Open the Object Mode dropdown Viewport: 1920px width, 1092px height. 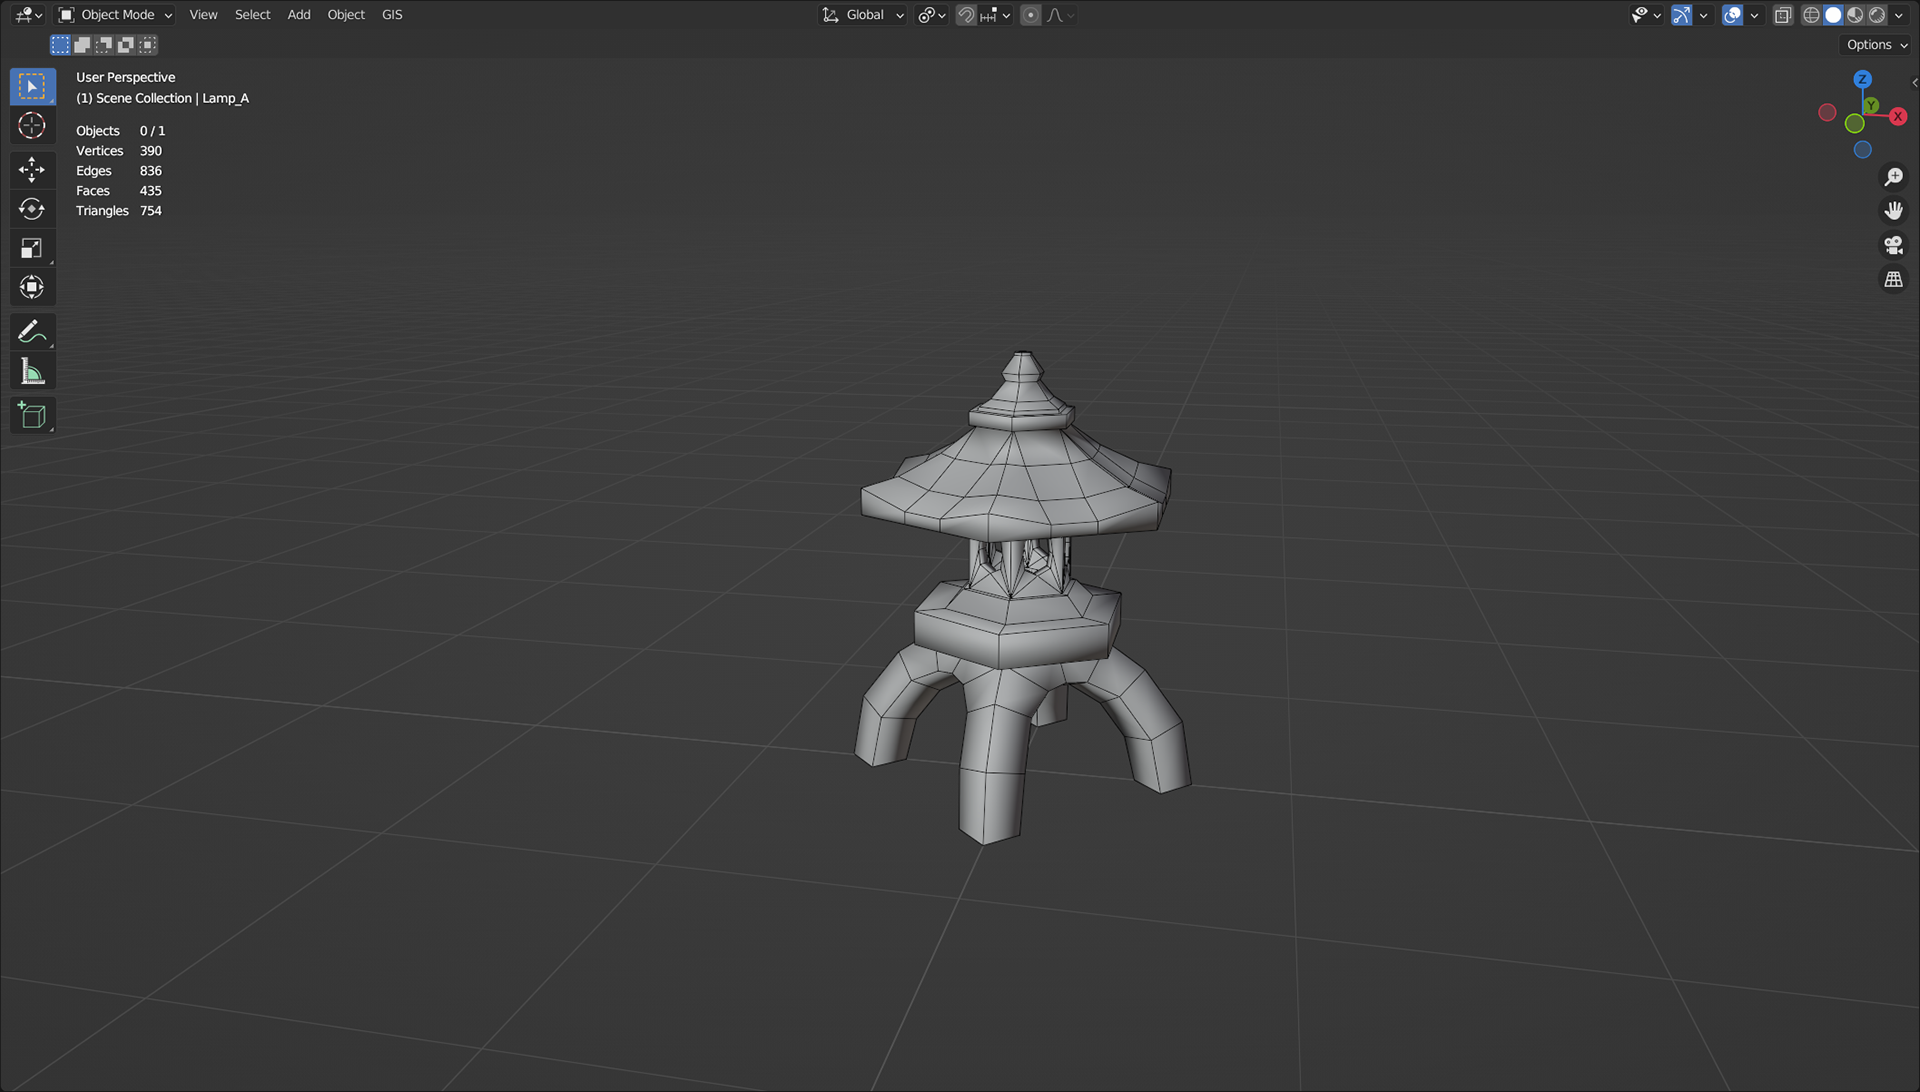pyautogui.click(x=115, y=15)
